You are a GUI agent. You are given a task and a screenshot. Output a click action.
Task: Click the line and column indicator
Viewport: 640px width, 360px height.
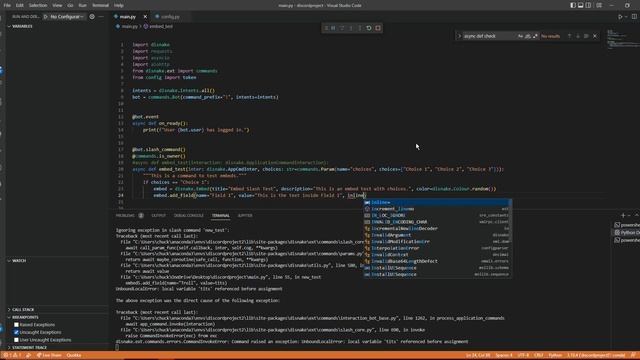[x=478, y=356]
